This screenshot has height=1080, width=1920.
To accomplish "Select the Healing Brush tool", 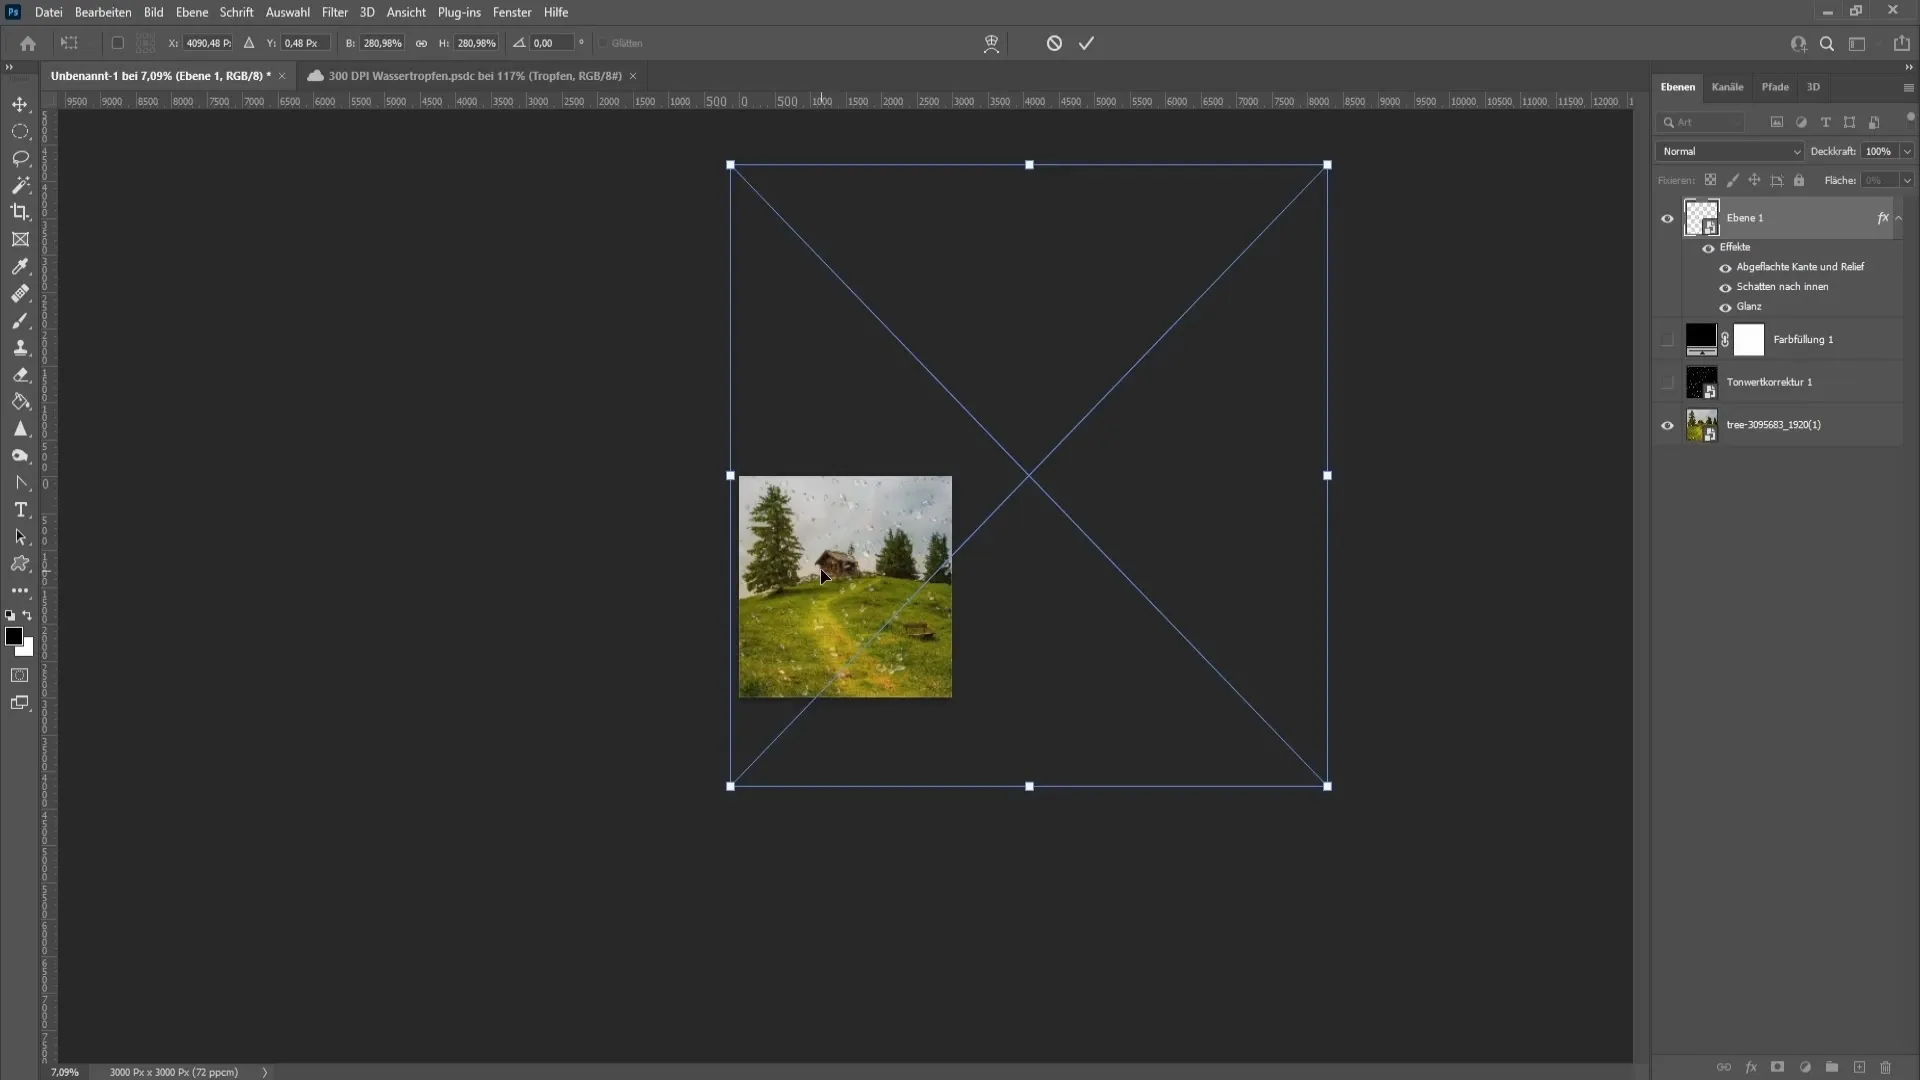I will click(x=20, y=293).
